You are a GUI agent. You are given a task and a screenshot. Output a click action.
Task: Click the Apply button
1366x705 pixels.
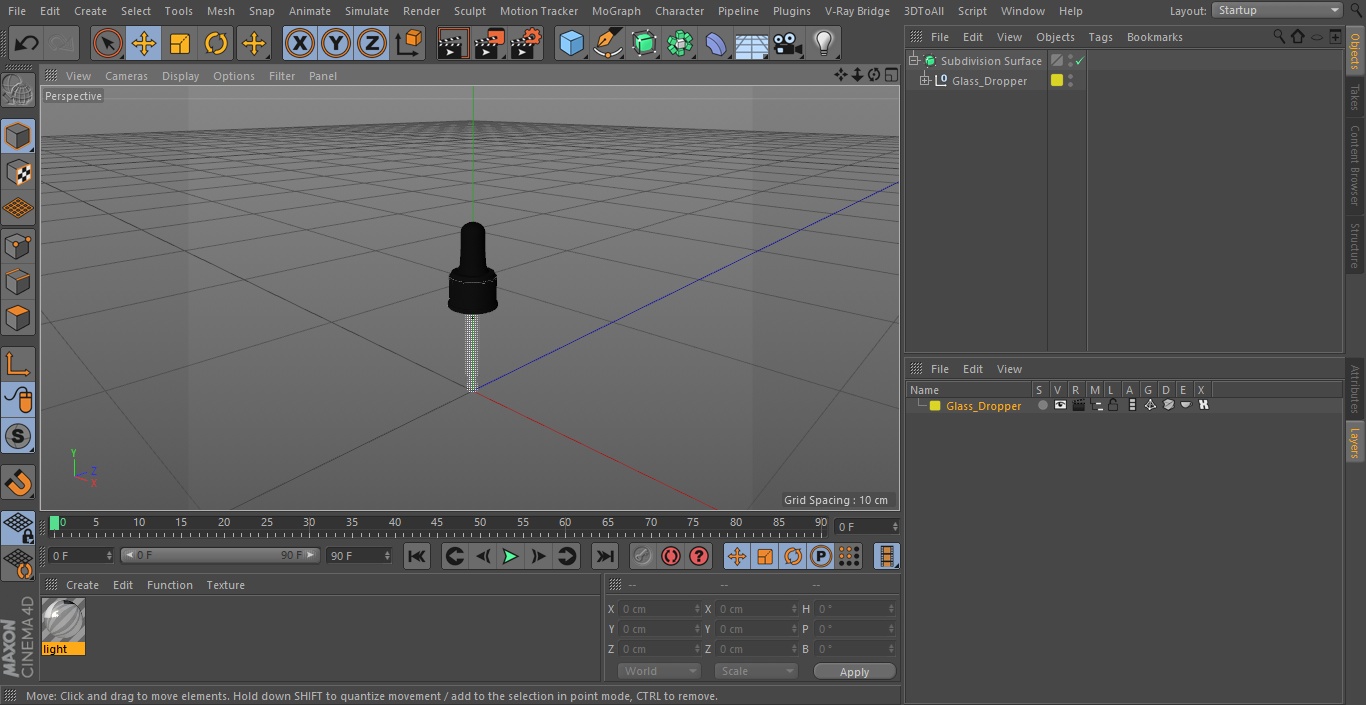point(854,672)
